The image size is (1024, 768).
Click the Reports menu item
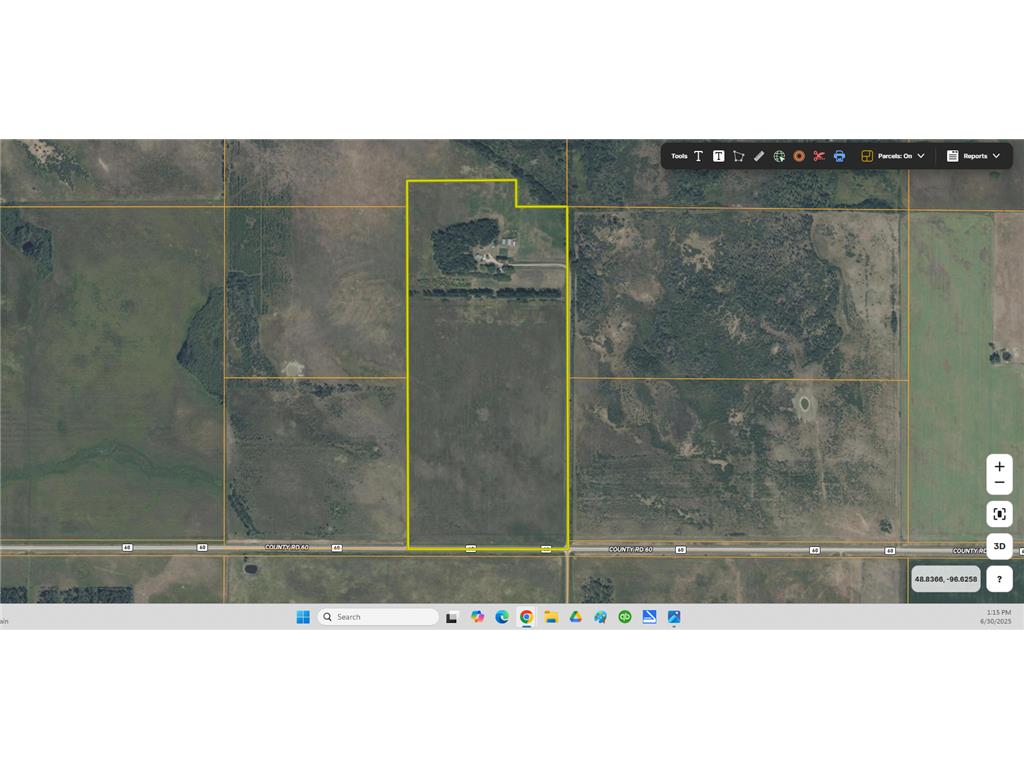pyautogui.click(x=973, y=156)
